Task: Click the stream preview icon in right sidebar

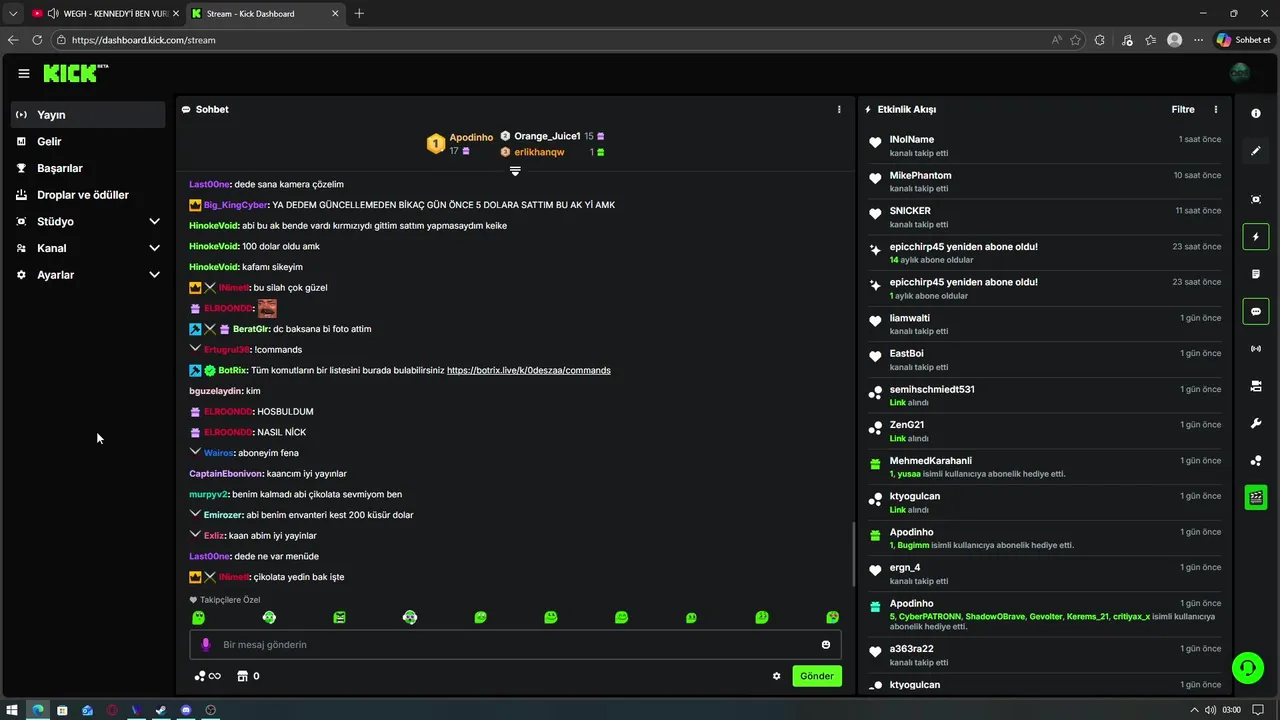Action: [x=1256, y=199]
